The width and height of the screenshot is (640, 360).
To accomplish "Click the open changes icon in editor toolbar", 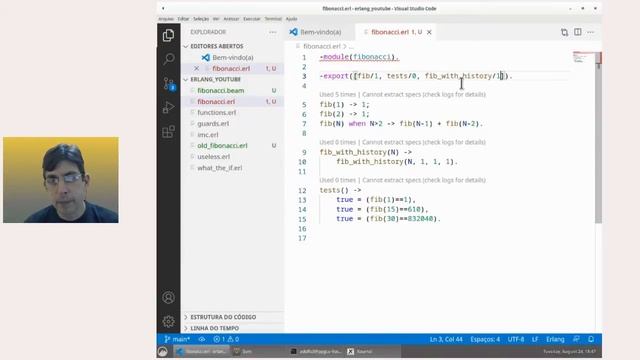I will click(x=564, y=32).
